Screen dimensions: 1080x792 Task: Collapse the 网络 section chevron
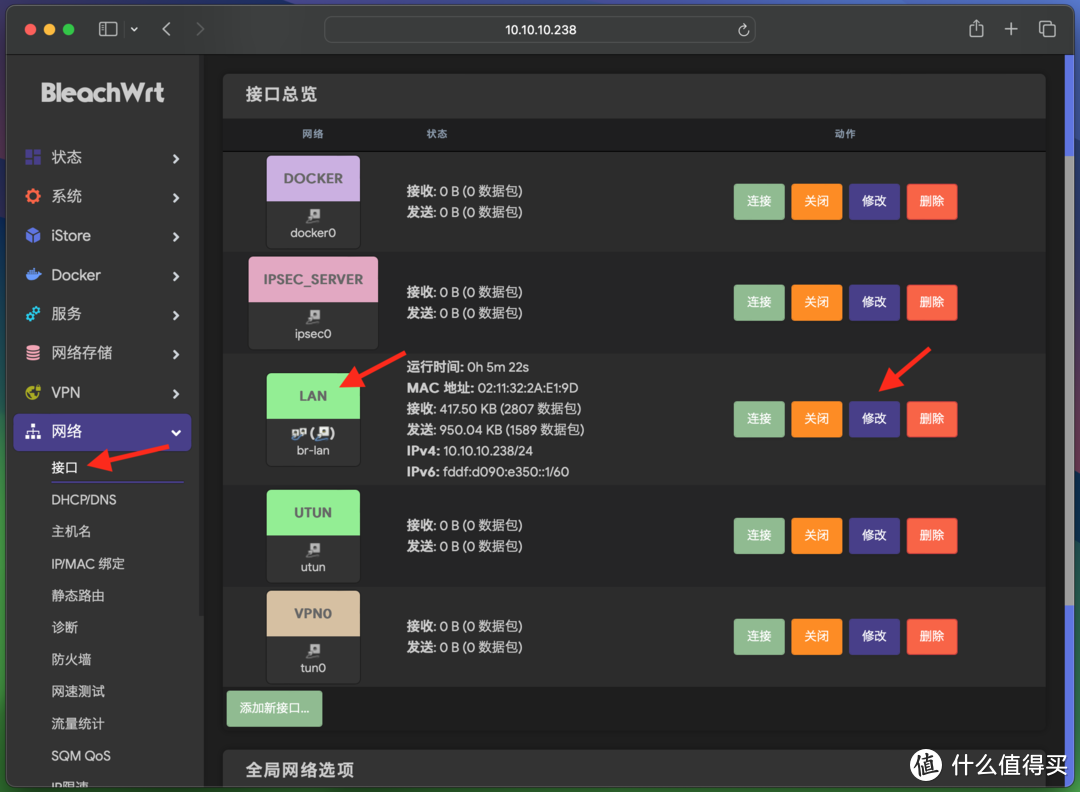(176, 432)
